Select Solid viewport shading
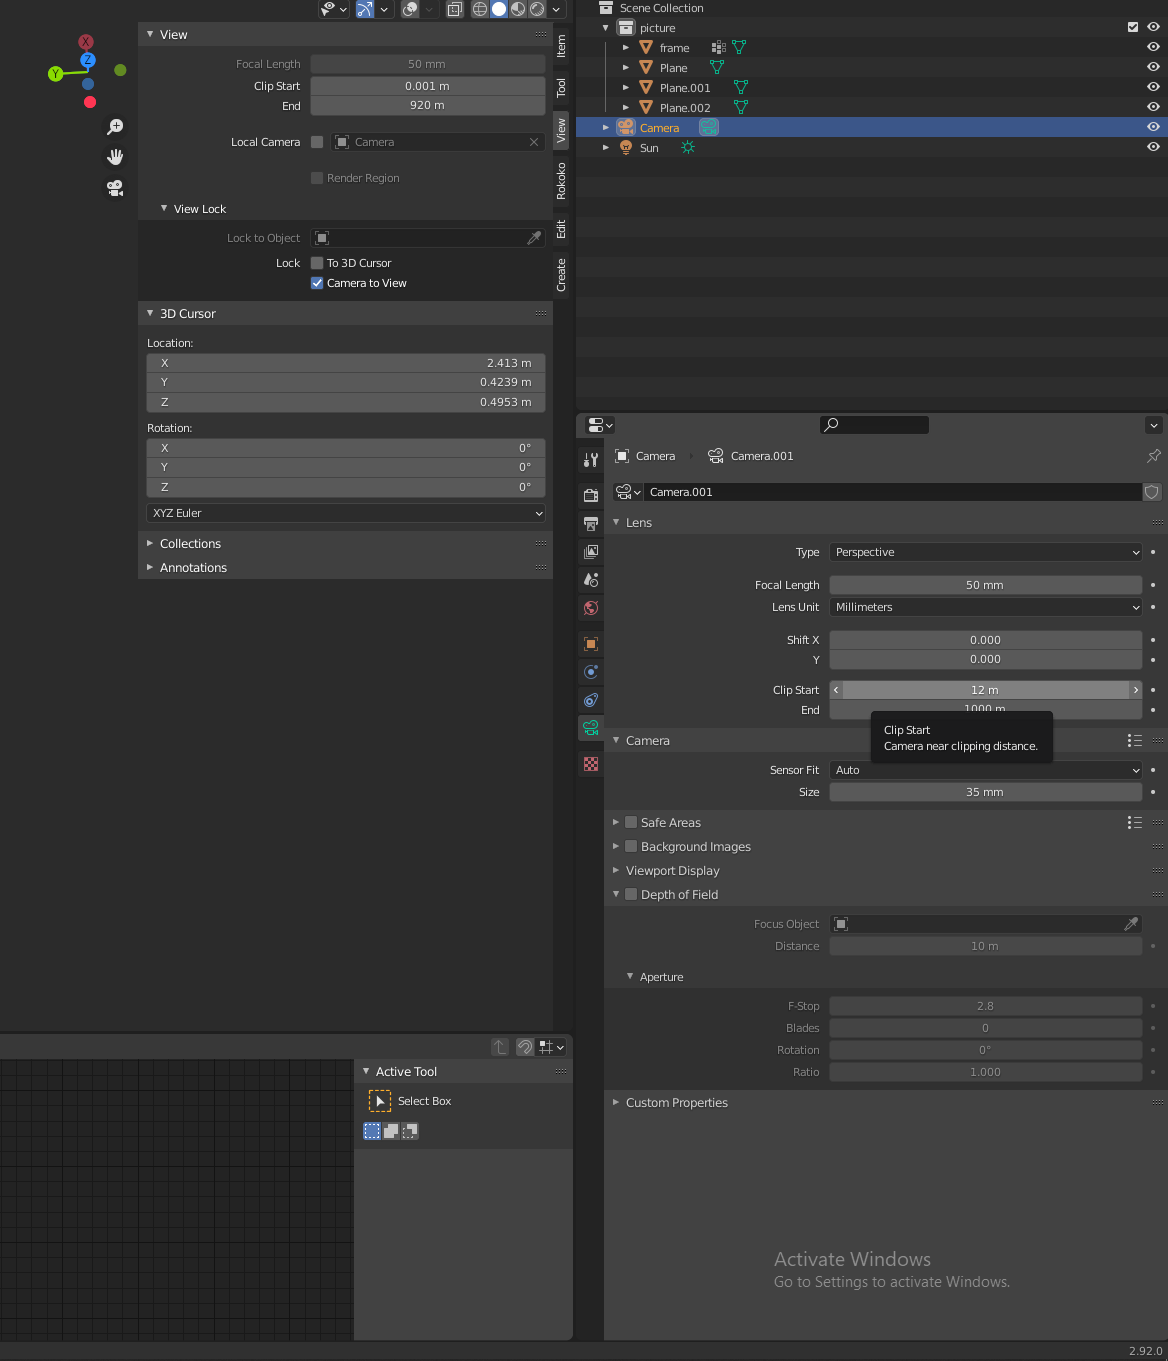This screenshot has width=1168, height=1361. 499,9
